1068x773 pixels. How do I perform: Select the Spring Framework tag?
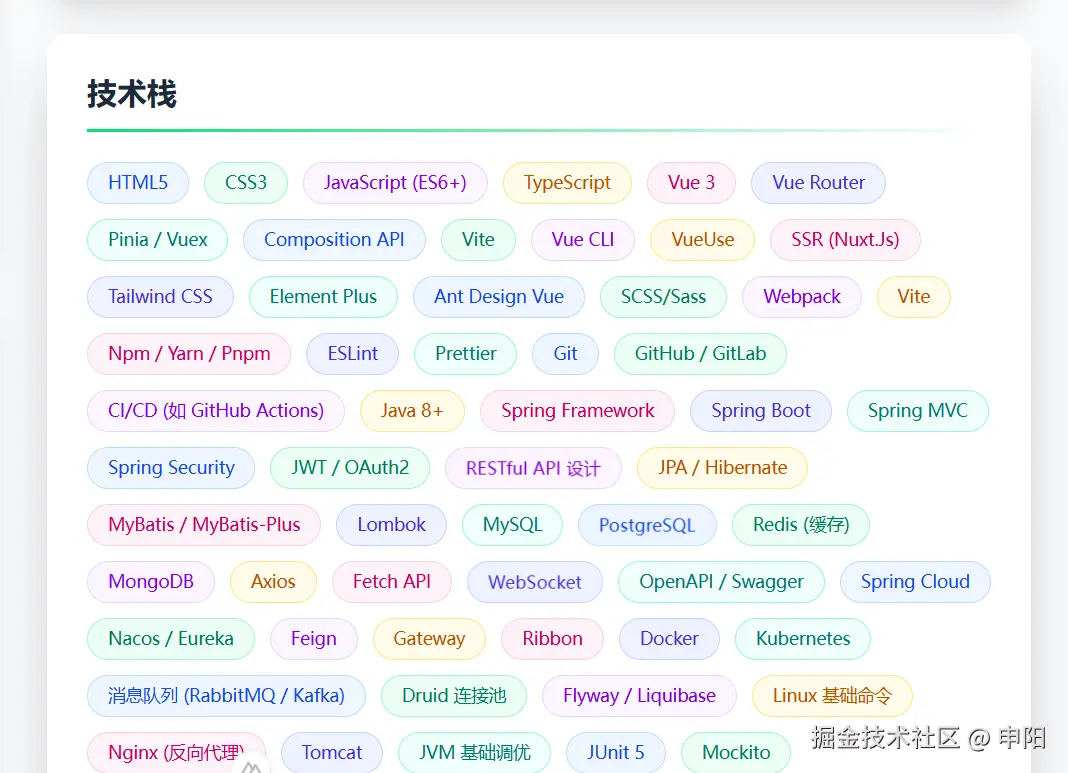click(x=578, y=411)
